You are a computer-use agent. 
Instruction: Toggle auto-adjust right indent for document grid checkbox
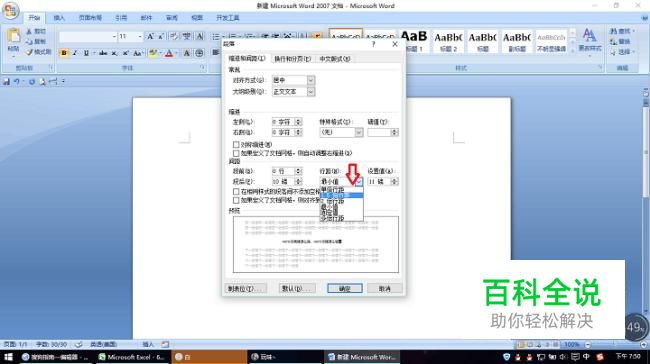pos(236,153)
